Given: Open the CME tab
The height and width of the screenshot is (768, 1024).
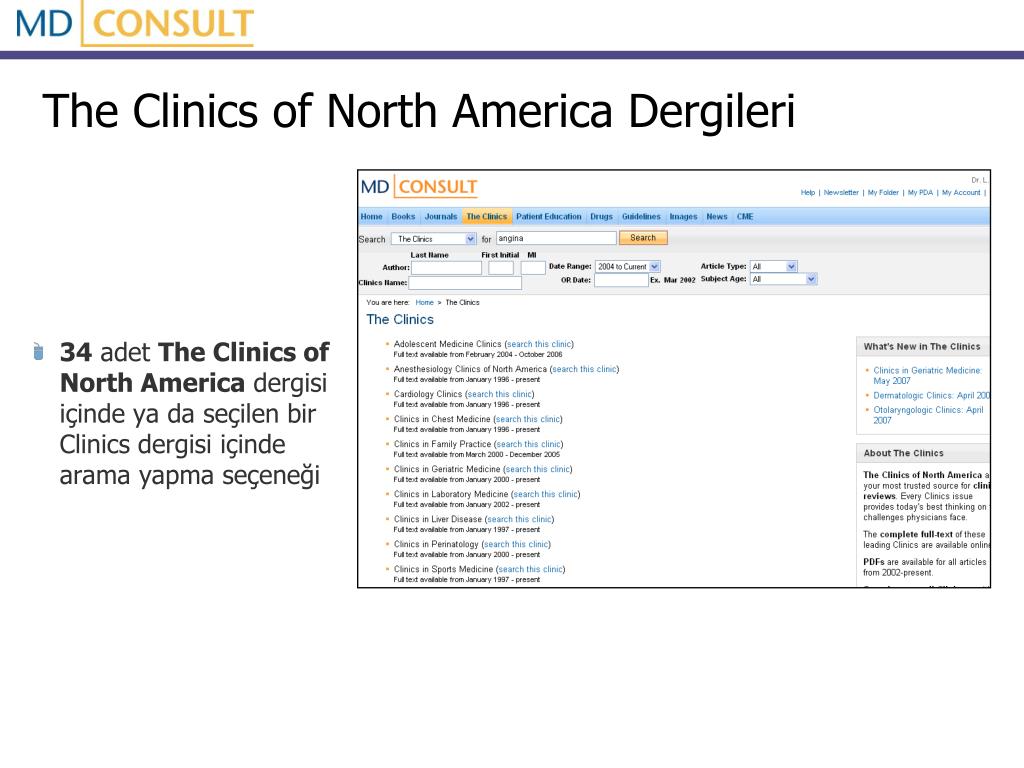Looking at the screenshot, I should [x=745, y=217].
